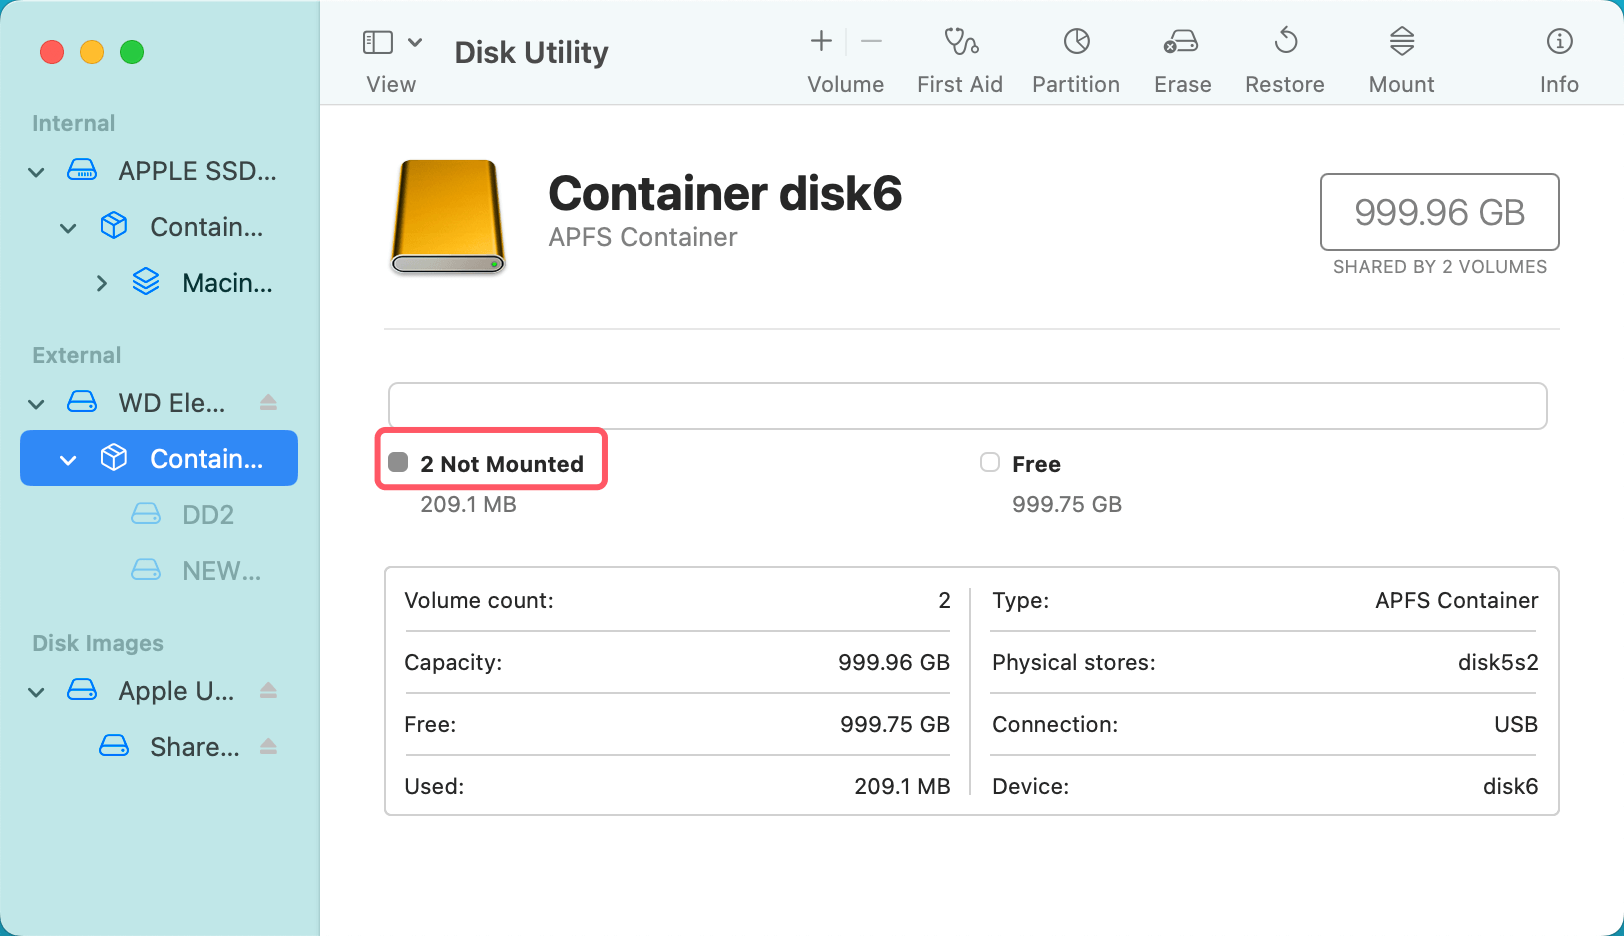Click the volume usage bar above the legend
The width and height of the screenshot is (1624, 936).
[966, 406]
